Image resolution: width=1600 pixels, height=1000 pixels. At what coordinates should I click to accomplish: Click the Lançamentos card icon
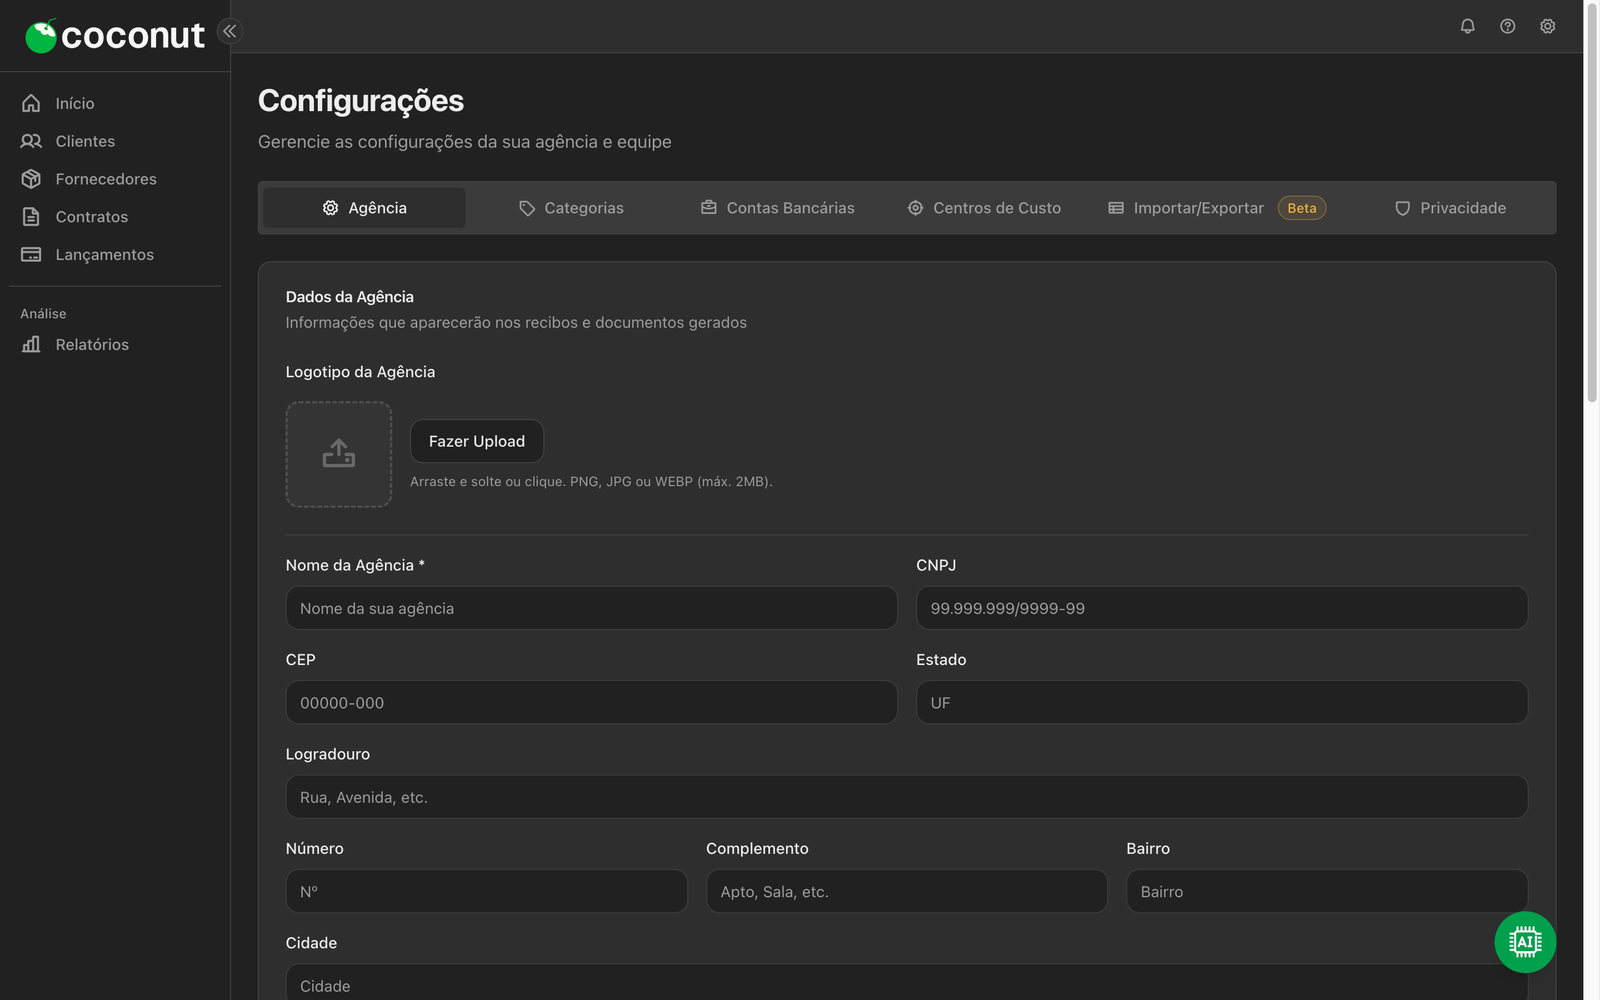click(x=31, y=255)
